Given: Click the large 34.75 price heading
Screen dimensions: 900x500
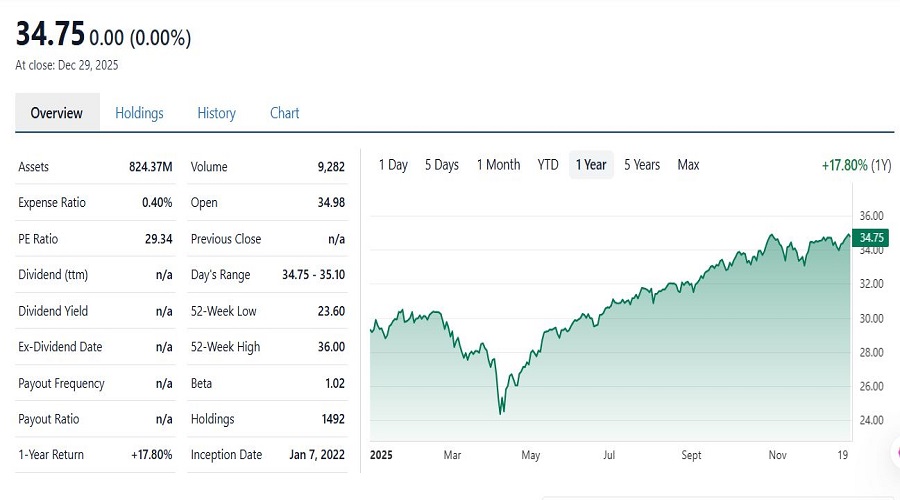Looking at the screenshot, I should pyautogui.click(x=49, y=35).
